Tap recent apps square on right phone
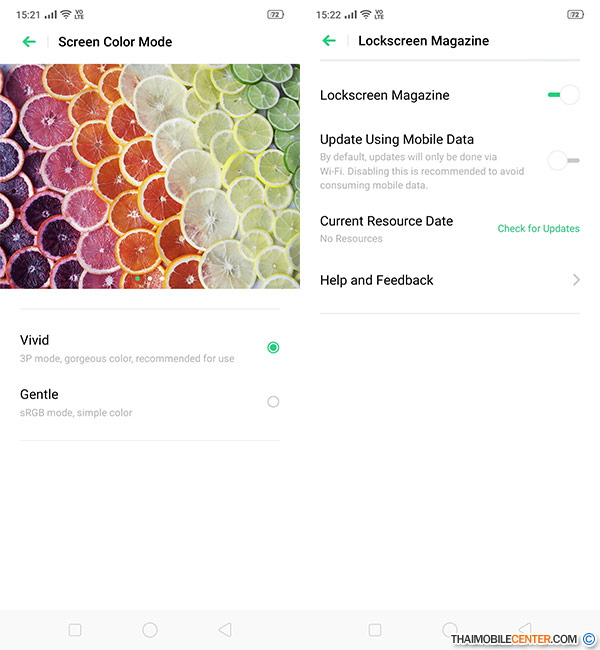 375,630
